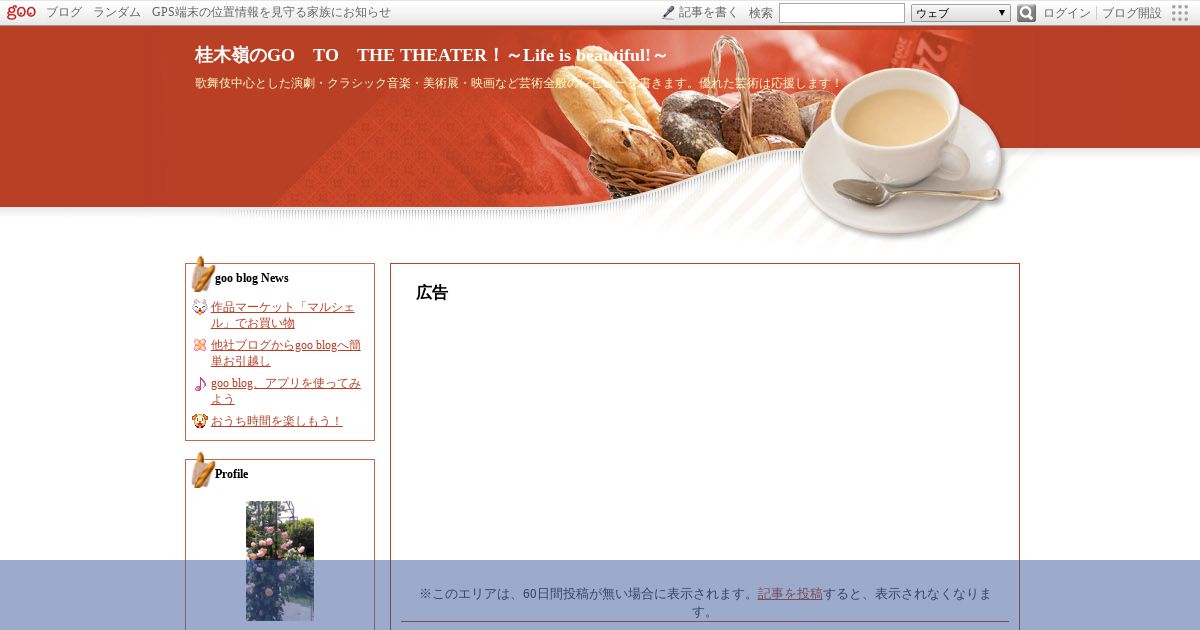1200x630 pixels.
Task: Click the face icon beside 作品マーケット
Action: (200, 307)
